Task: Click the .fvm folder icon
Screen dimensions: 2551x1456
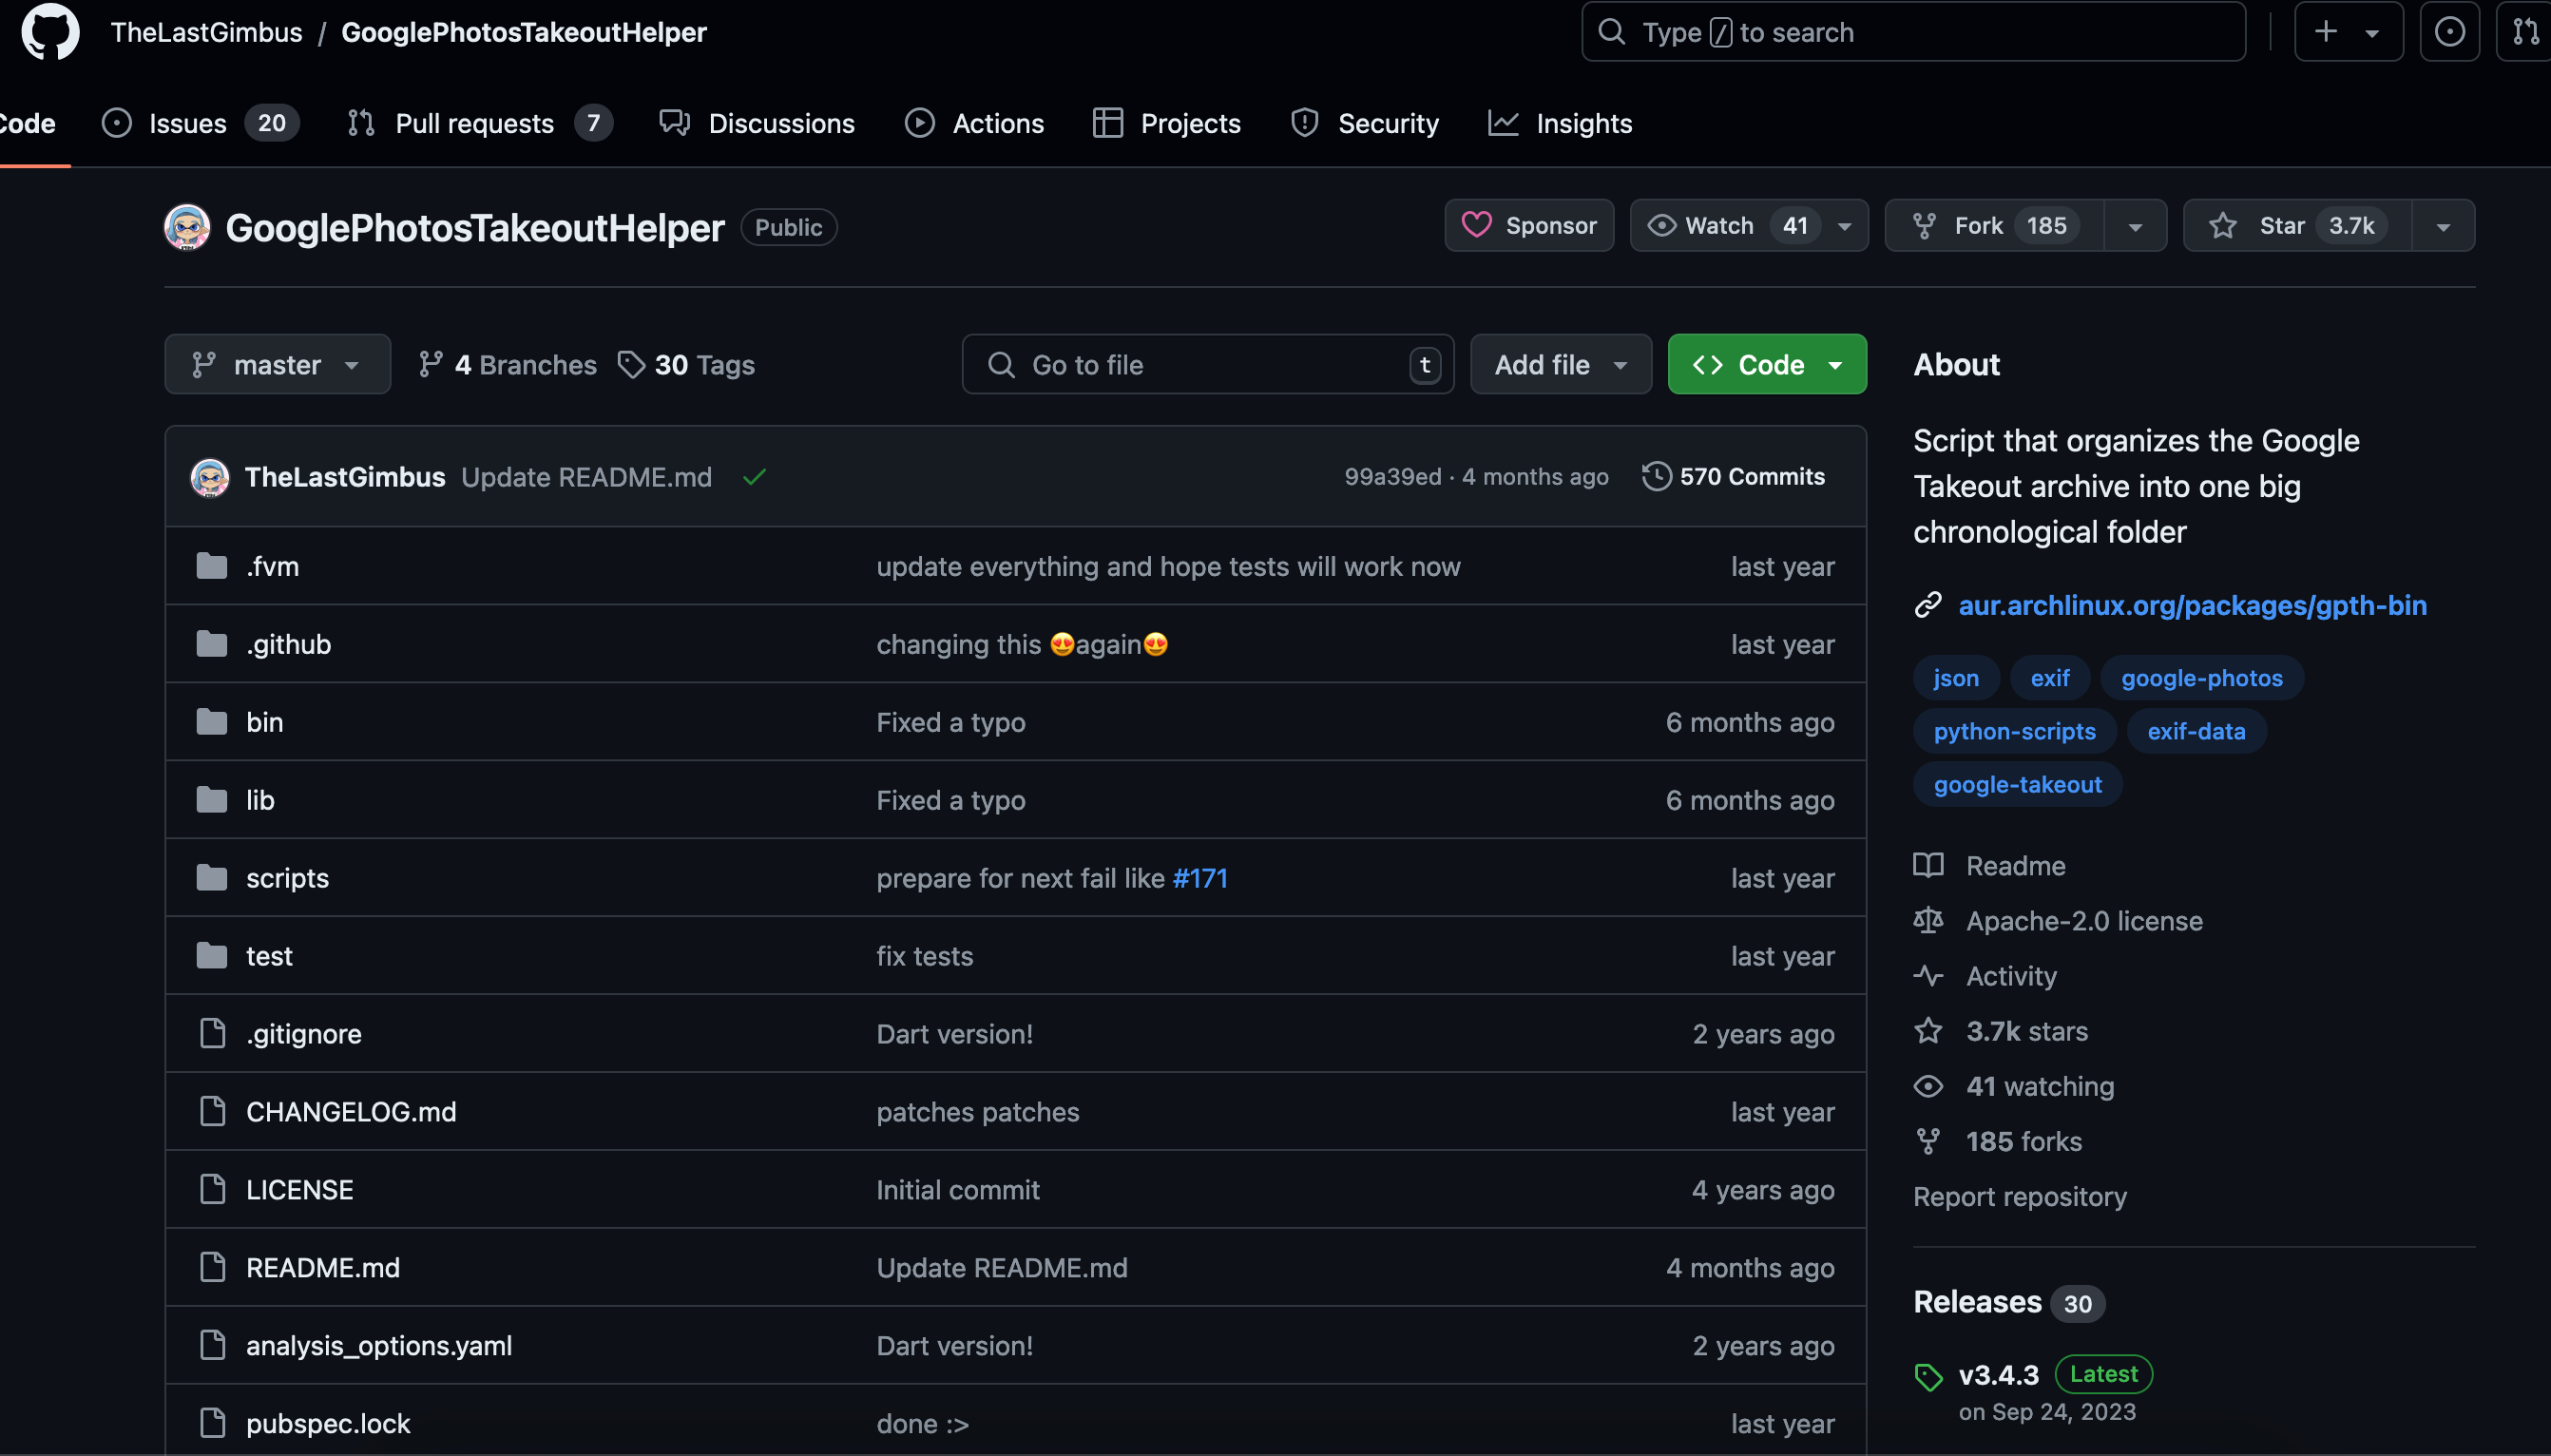Action: coord(212,566)
